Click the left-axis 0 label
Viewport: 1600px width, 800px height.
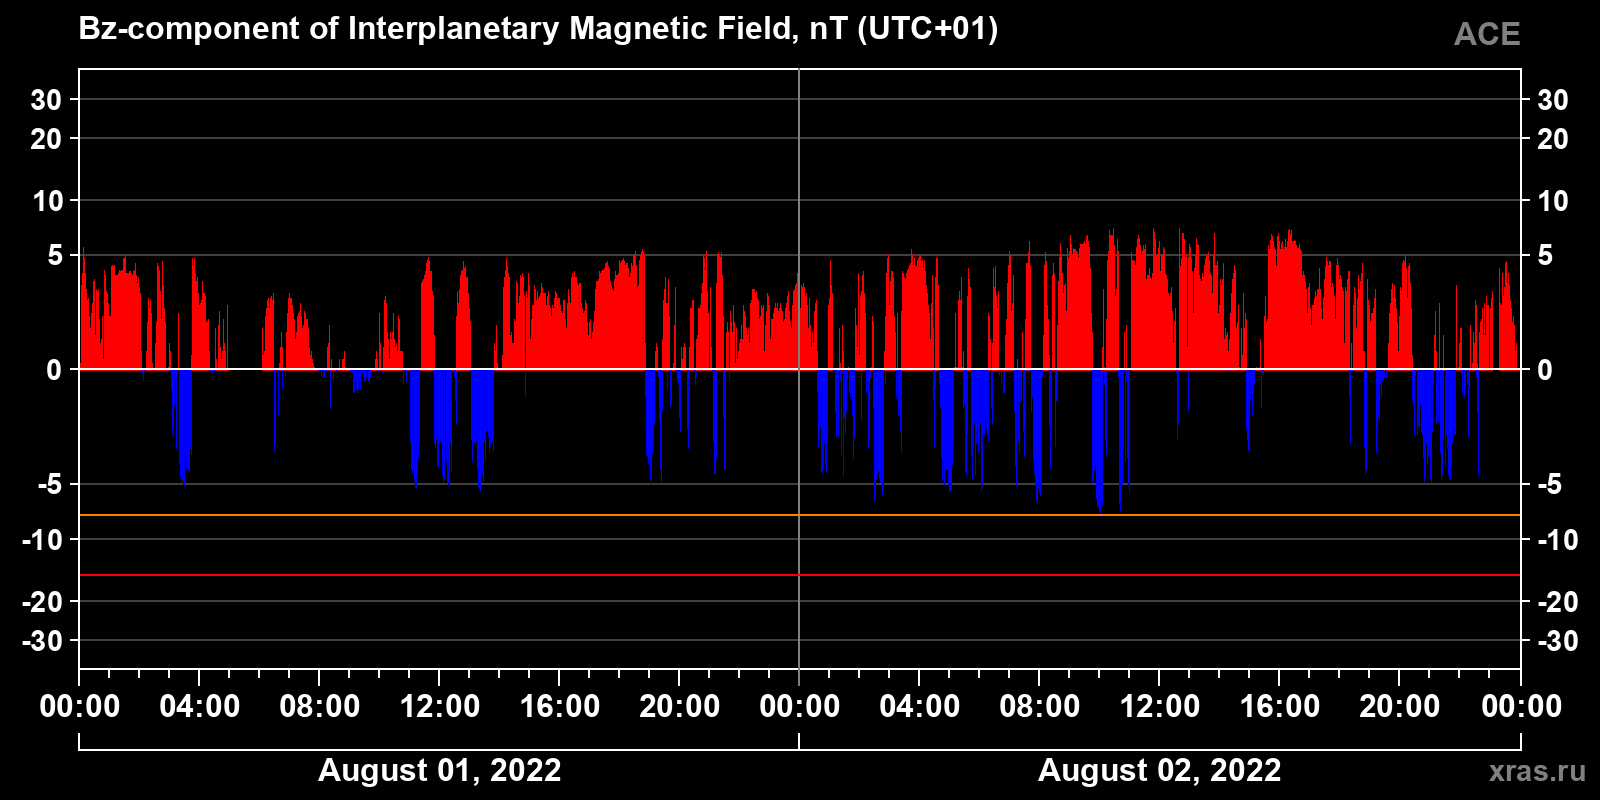click(55, 370)
